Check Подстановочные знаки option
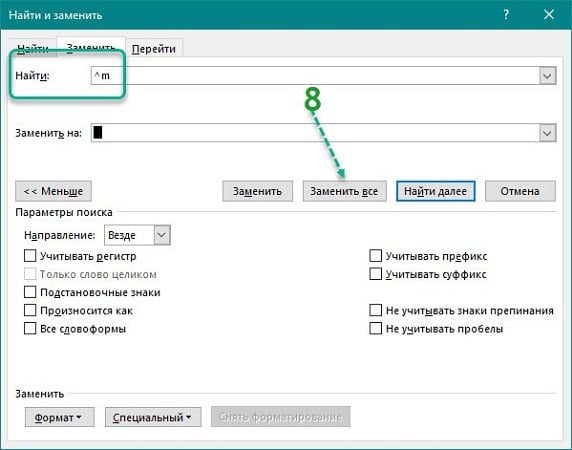The width and height of the screenshot is (572, 450). tap(30, 292)
